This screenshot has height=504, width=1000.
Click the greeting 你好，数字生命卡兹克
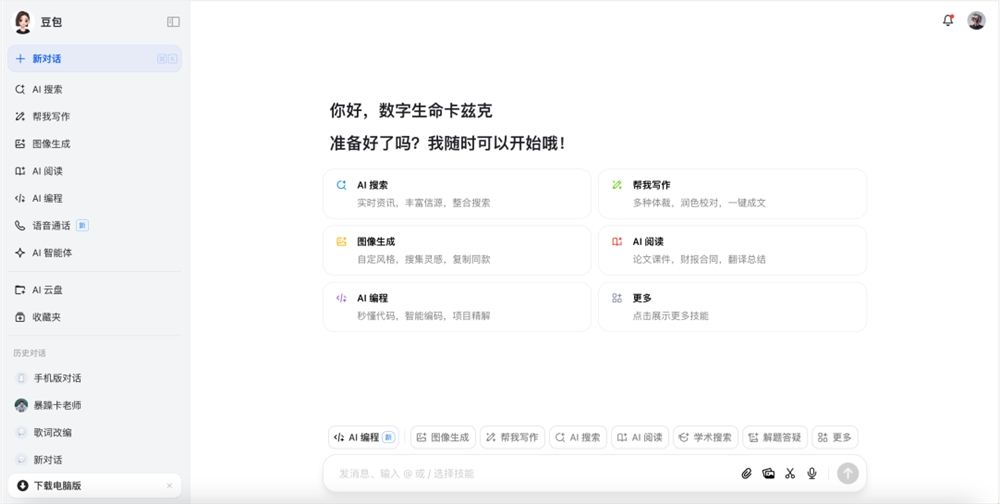(x=411, y=111)
